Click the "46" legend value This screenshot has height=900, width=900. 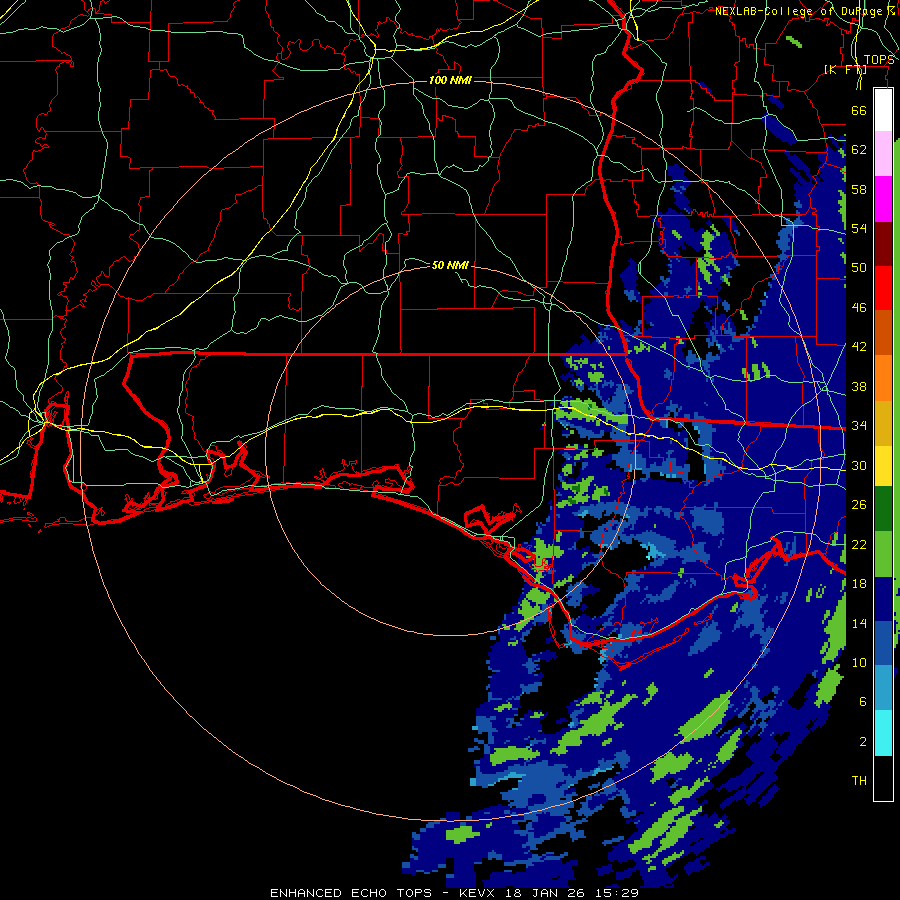coord(859,308)
